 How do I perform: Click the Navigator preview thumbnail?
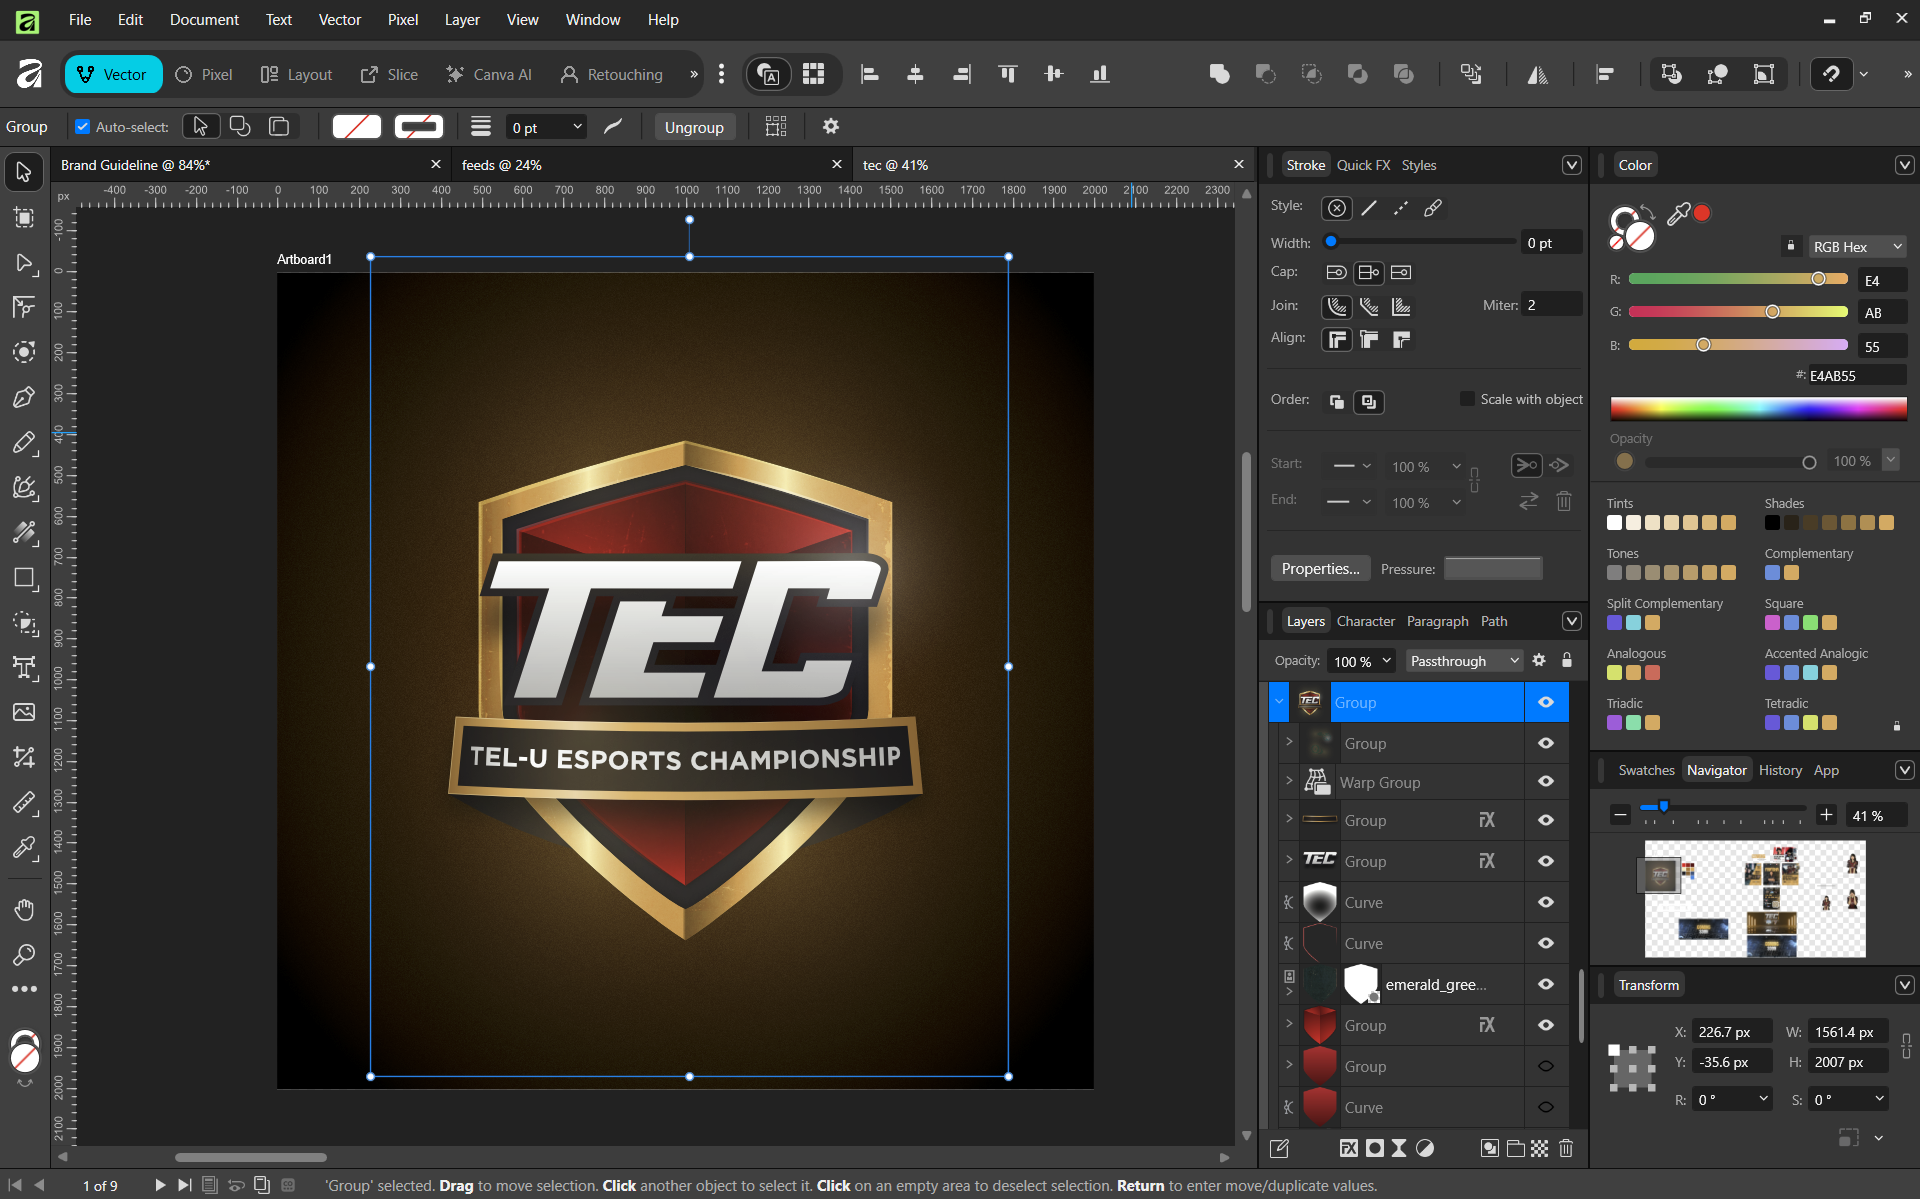(x=1755, y=899)
